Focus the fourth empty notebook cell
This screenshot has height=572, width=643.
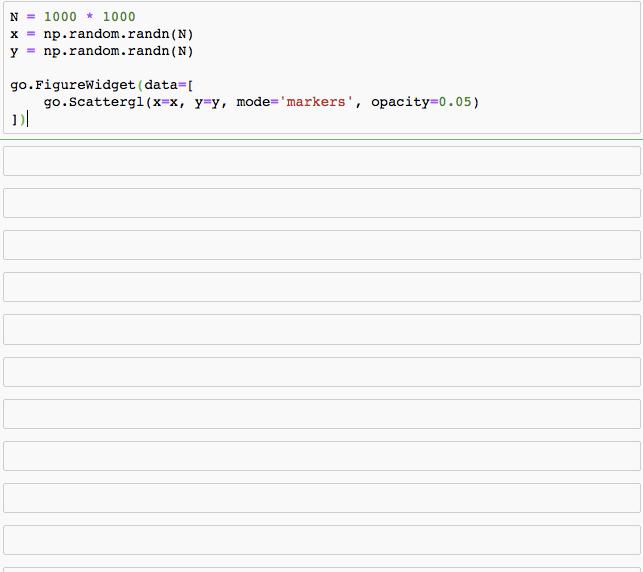(321, 287)
